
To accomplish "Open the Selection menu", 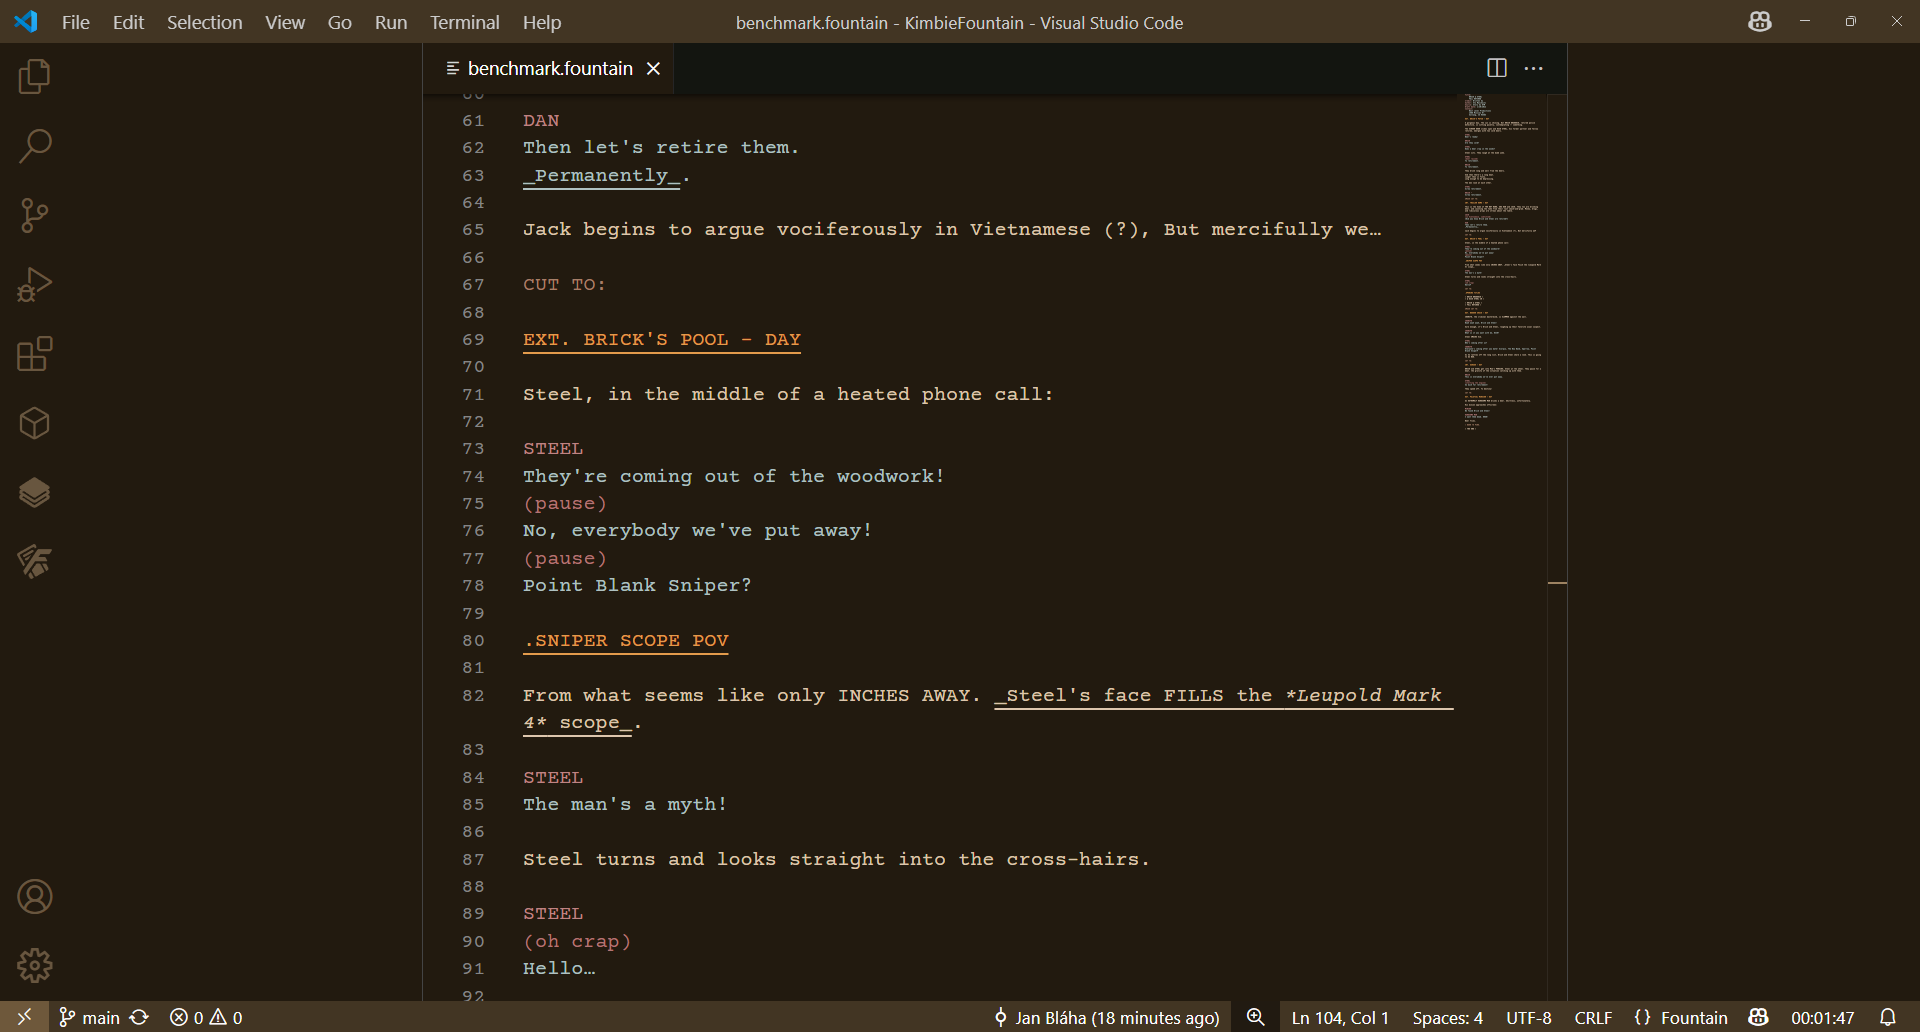I will [x=205, y=22].
